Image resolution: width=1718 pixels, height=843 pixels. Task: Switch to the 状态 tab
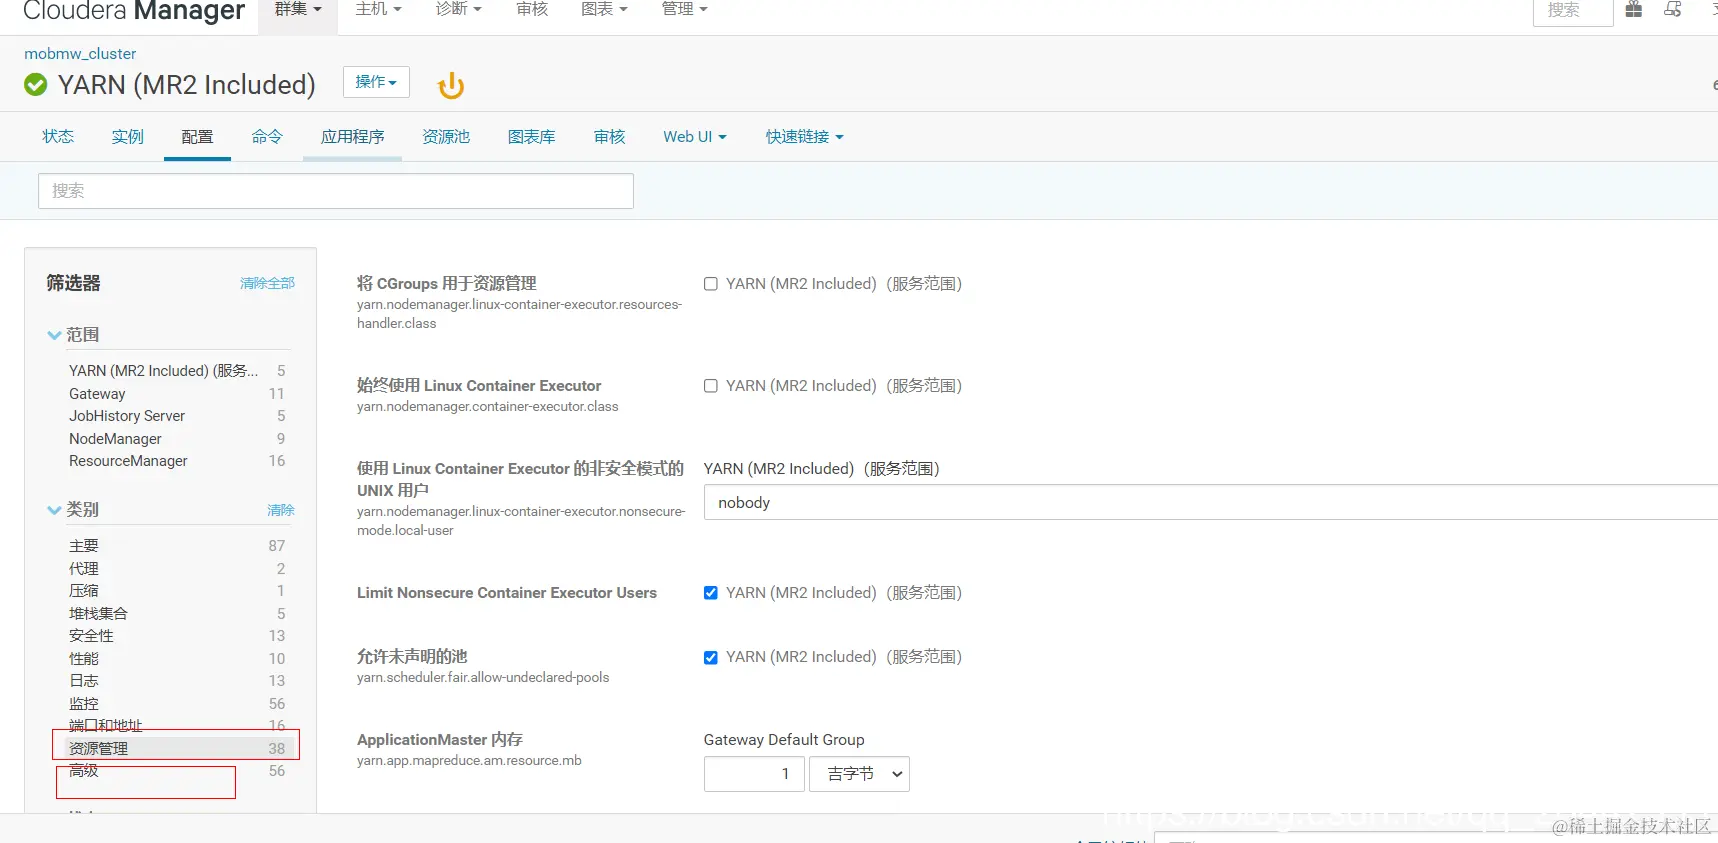(x=58, y=137)
